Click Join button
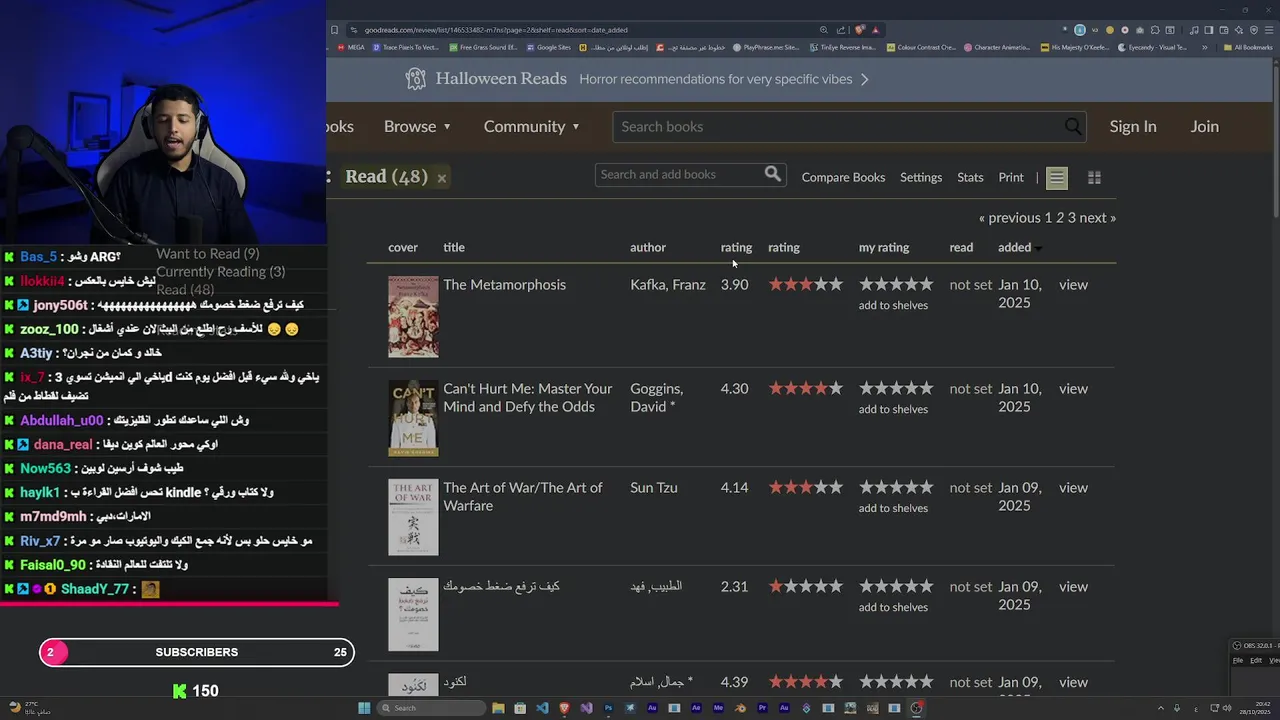This screenshot has height=720, width=1280. 1204,126
